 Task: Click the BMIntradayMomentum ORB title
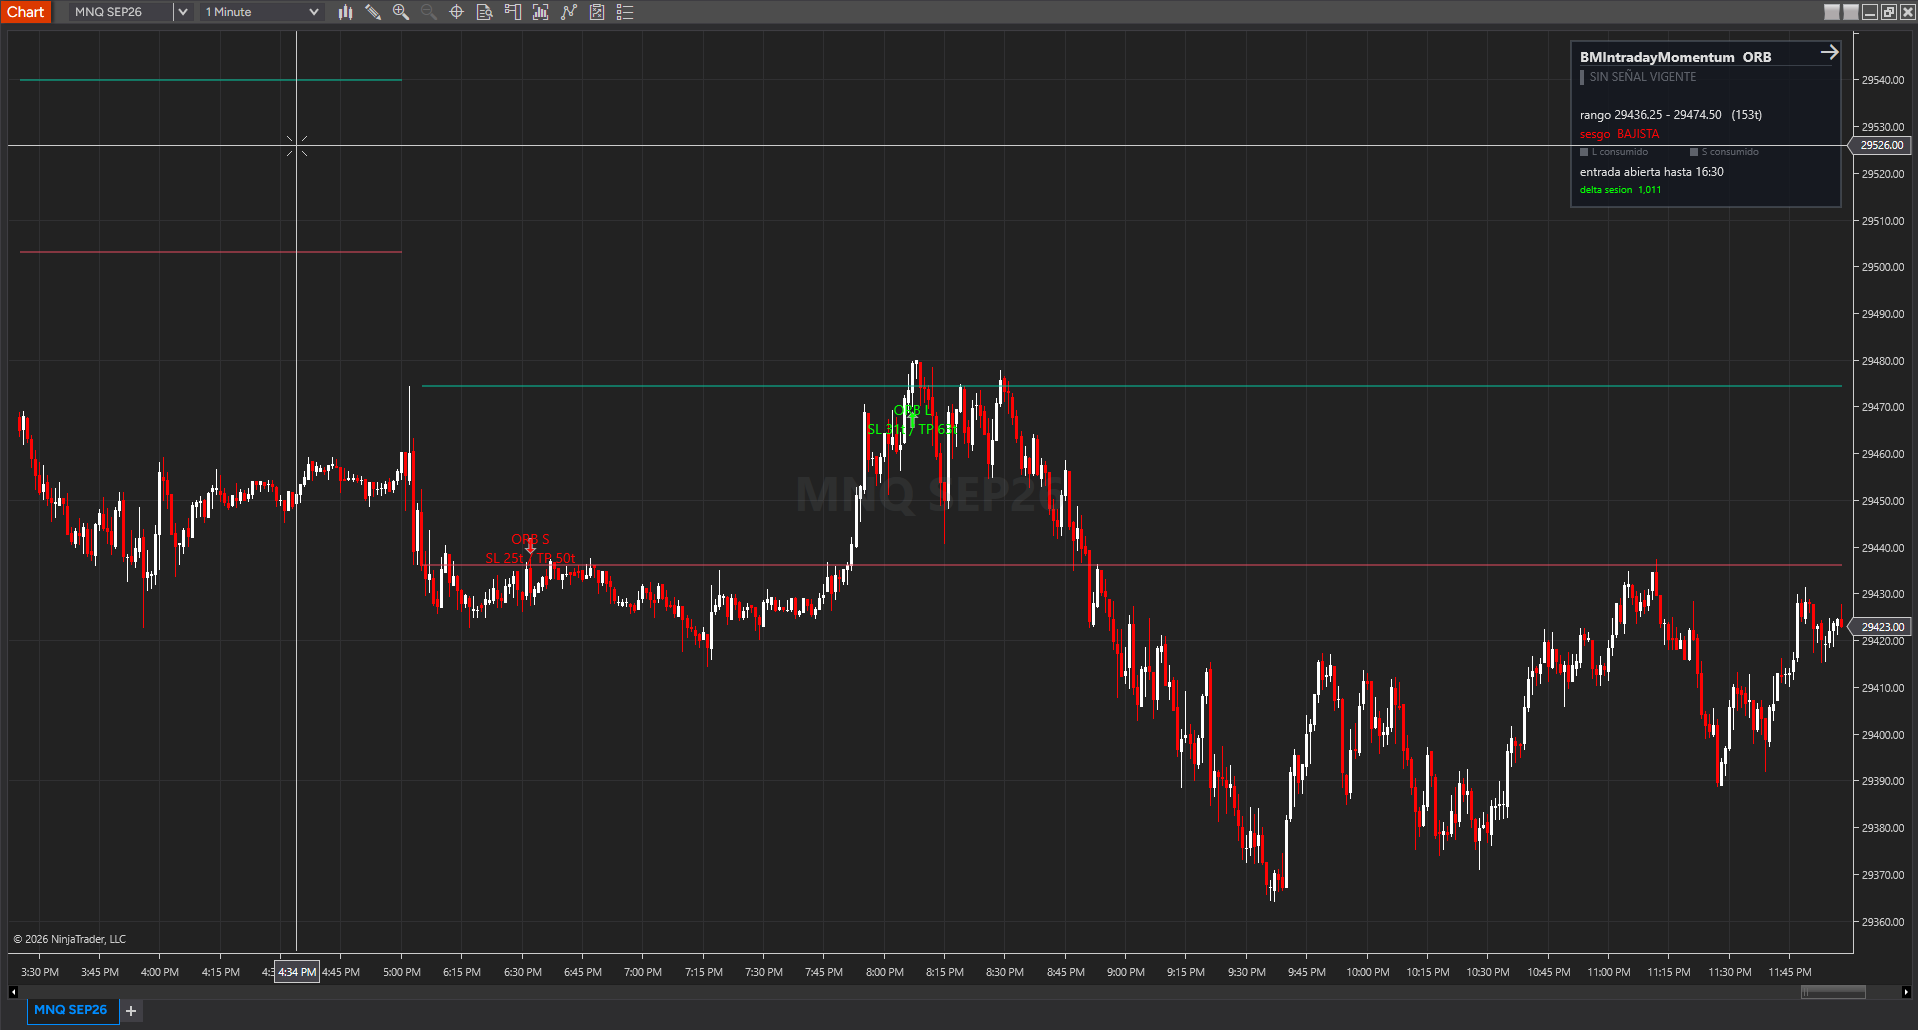tap(1675, 57)
